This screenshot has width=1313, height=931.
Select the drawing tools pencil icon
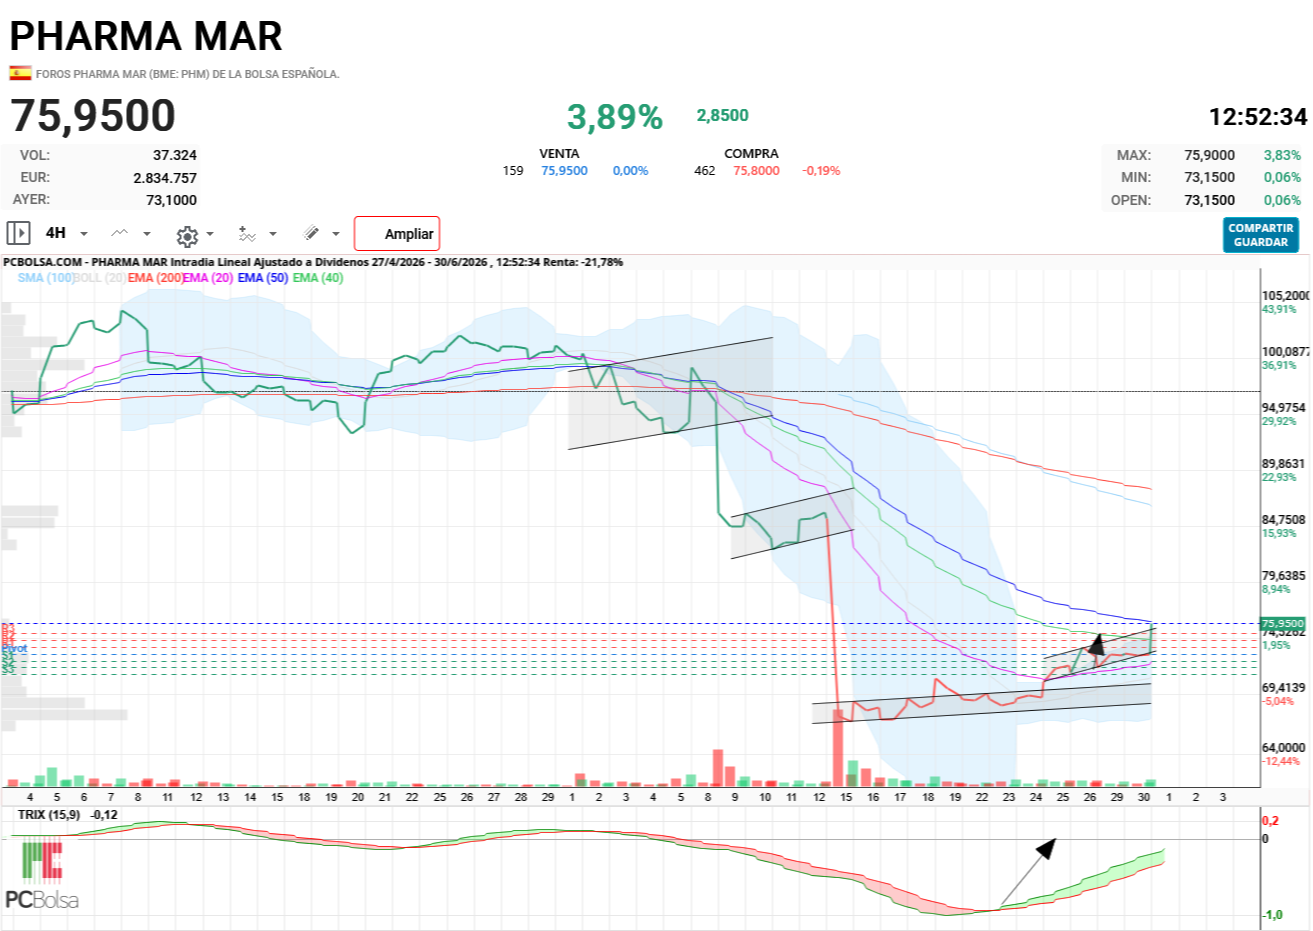click(312, 233)
